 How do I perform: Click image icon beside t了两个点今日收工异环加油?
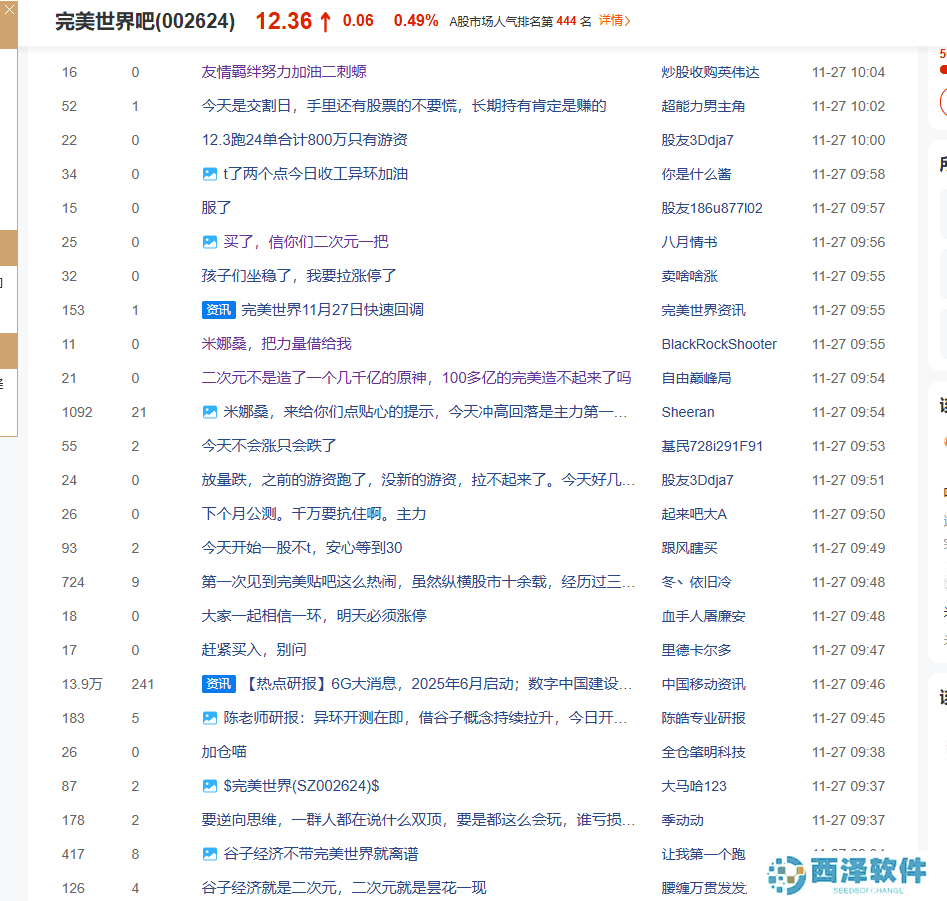click(210, 174)
